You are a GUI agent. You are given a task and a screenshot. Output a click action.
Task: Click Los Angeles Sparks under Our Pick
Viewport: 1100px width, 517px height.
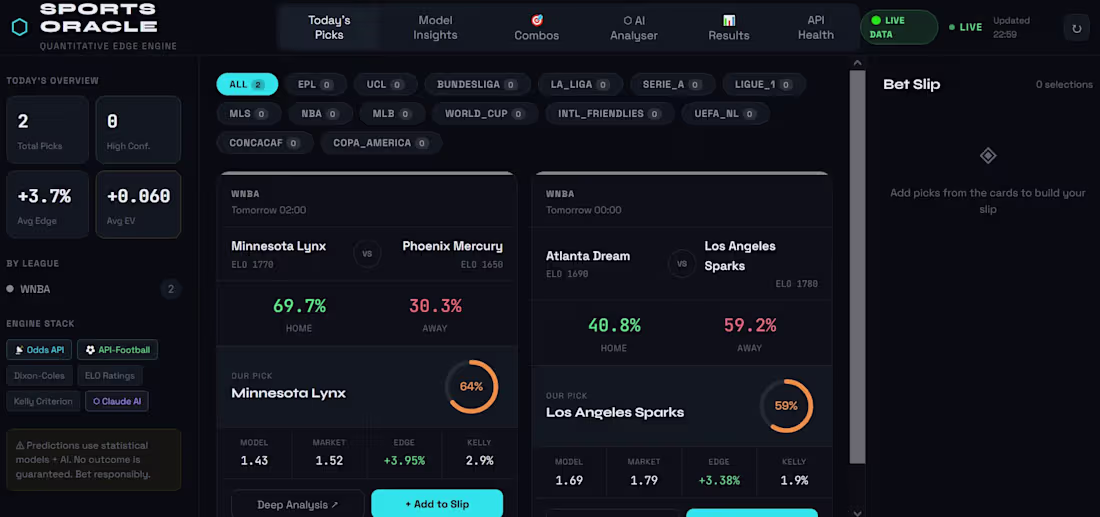615,412
